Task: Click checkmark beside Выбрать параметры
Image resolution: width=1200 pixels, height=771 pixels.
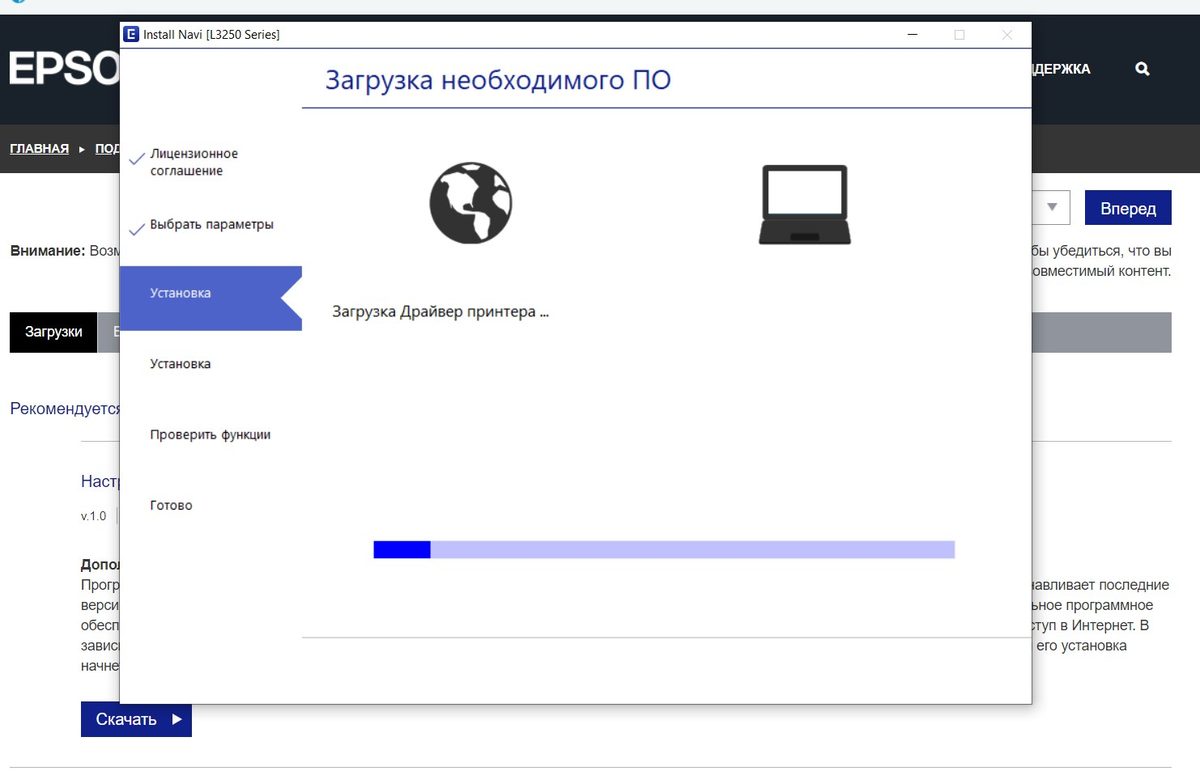Action: (137, 228)
